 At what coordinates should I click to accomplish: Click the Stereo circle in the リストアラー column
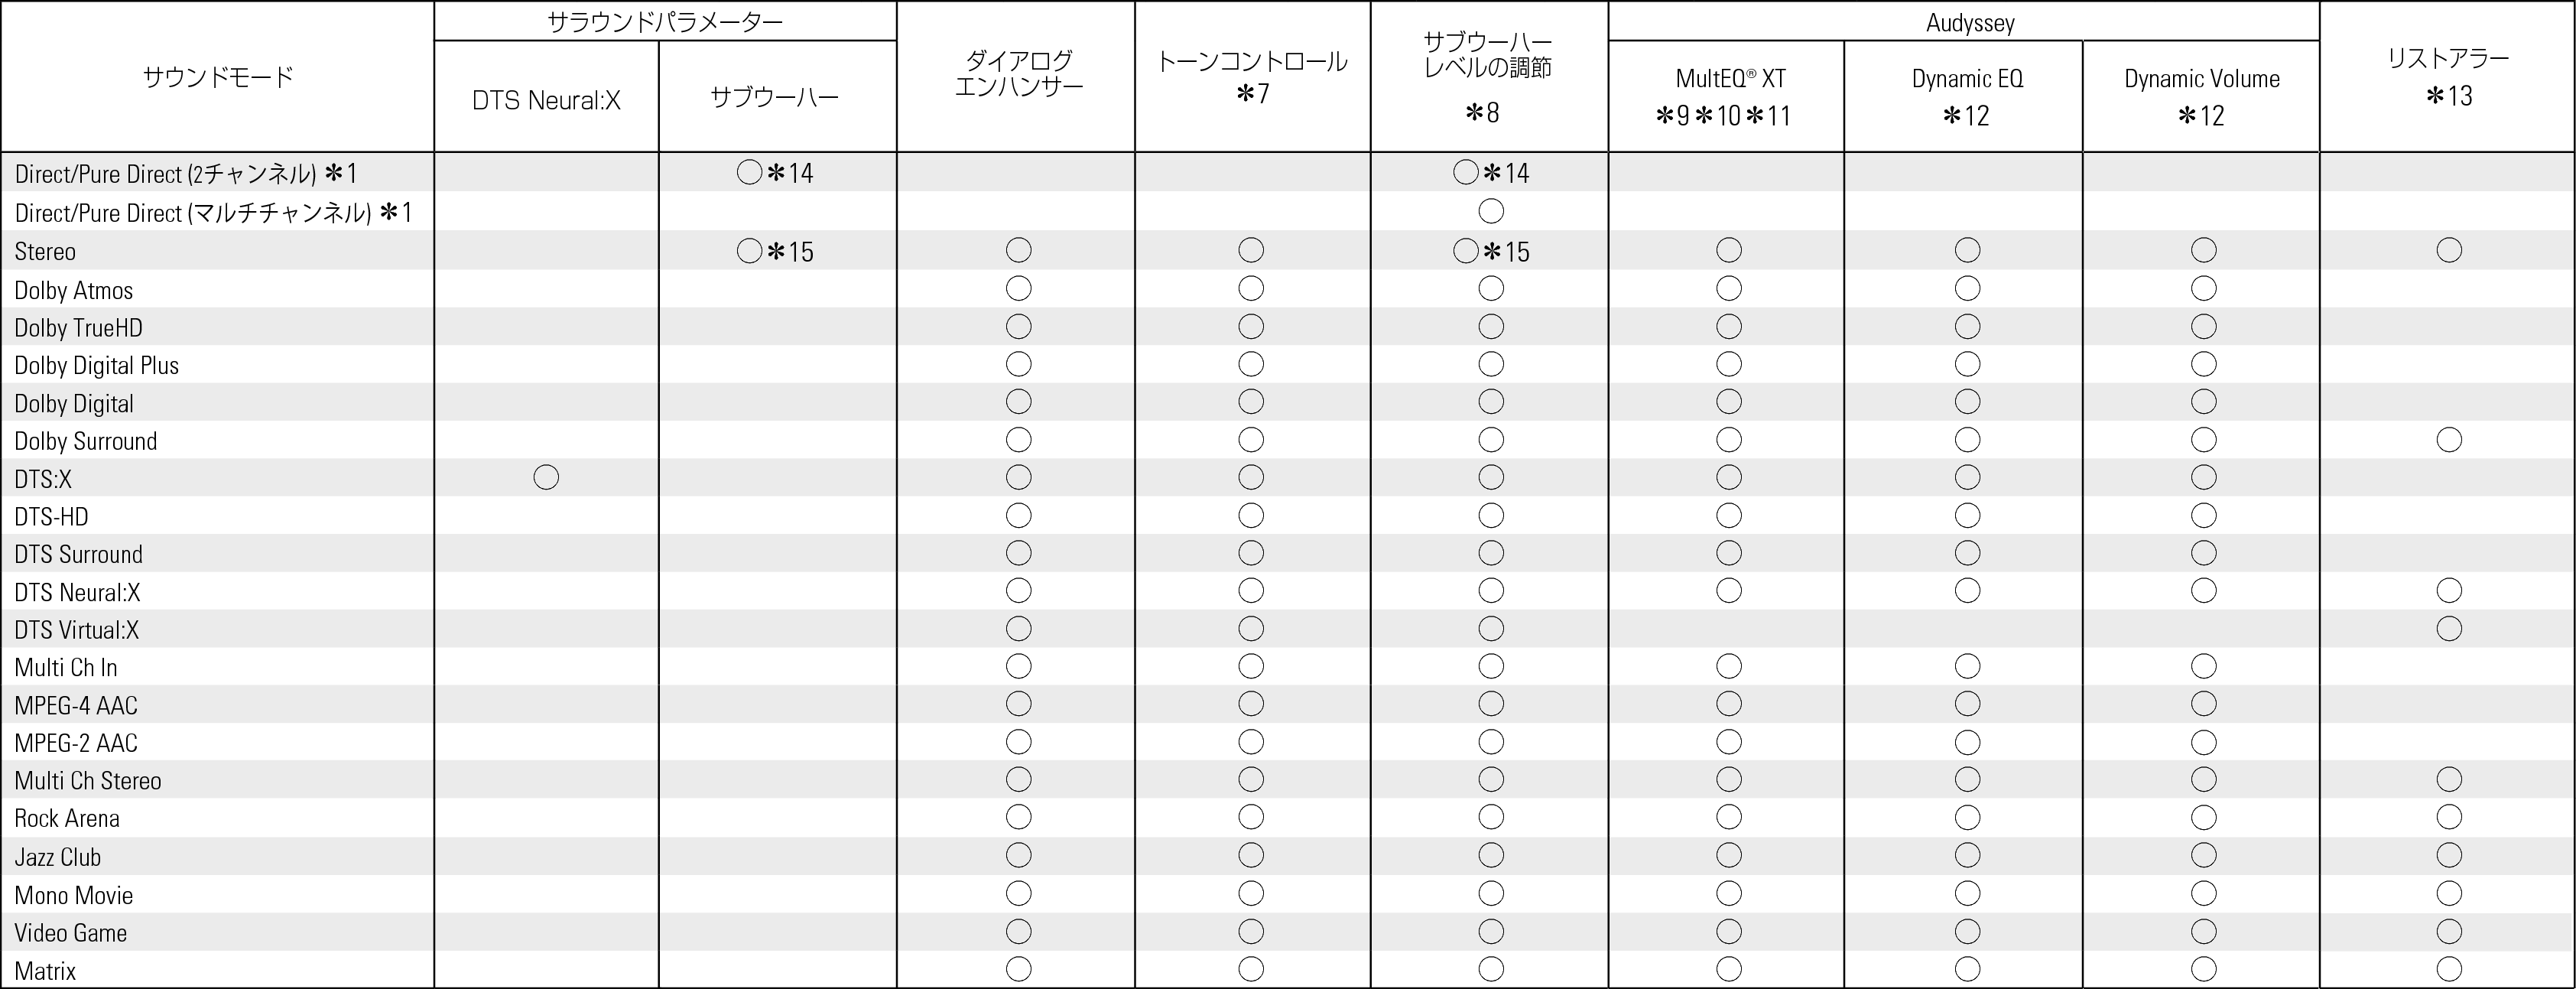[x=2449, y=250]
